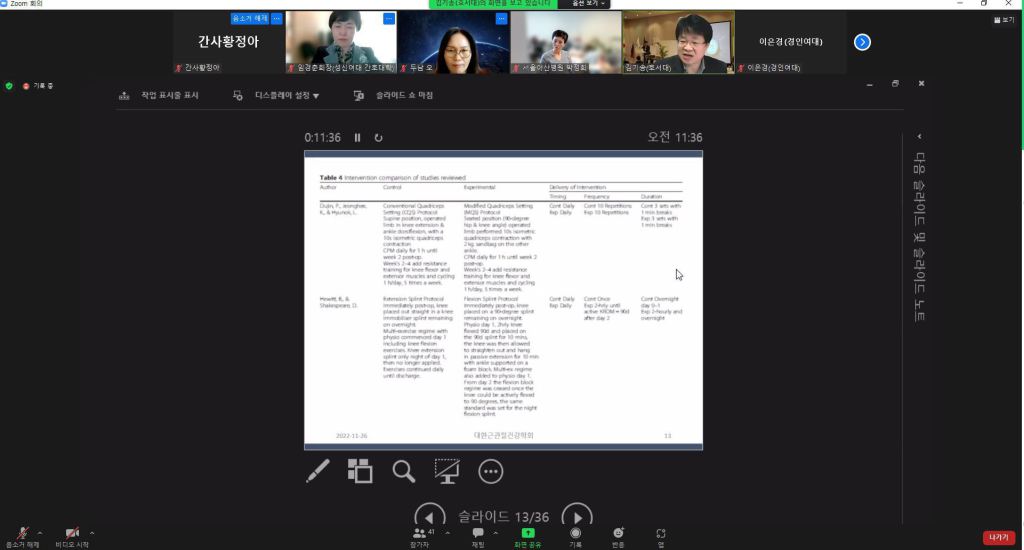Click 작업 표시줄 표시 show taskbar
The height and width of the screenshot is (550, 1024).
coord(159,95)
